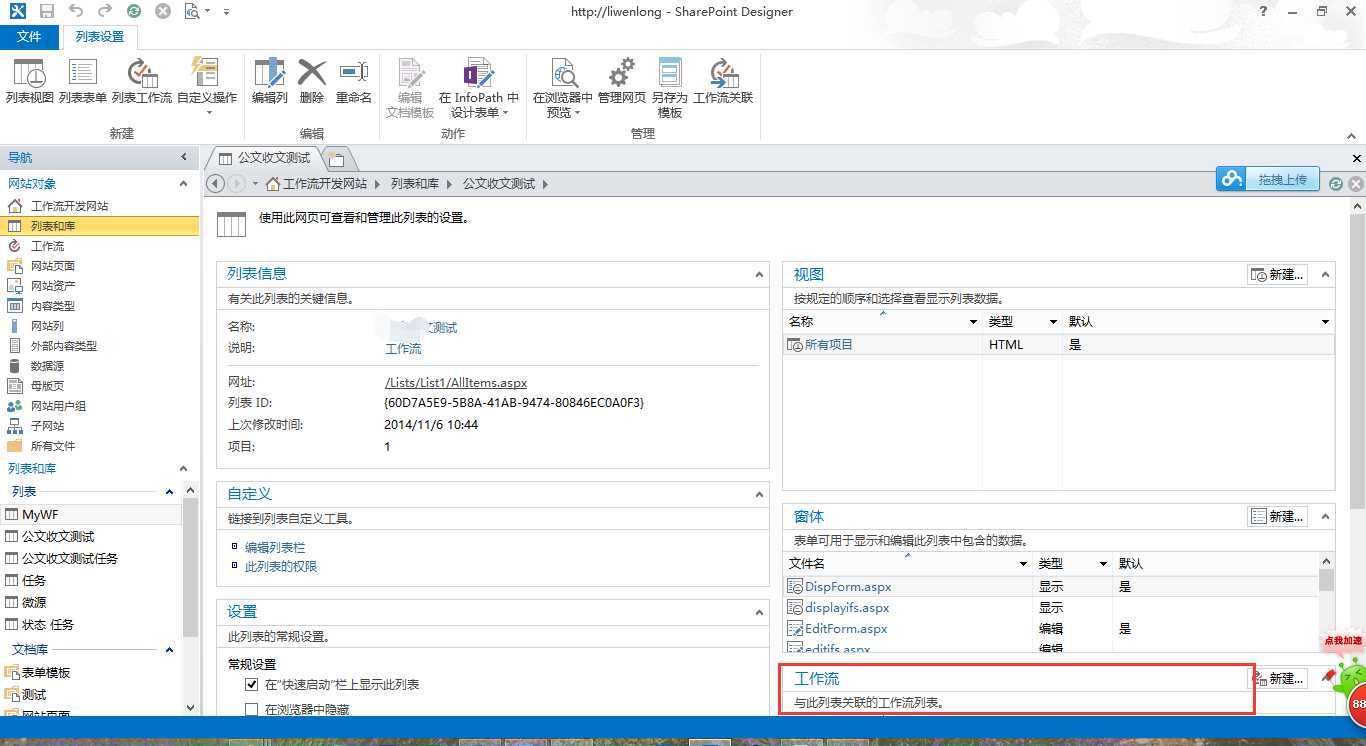
Task: Open EditForm.aspx in the forms list
Action: 846,629
